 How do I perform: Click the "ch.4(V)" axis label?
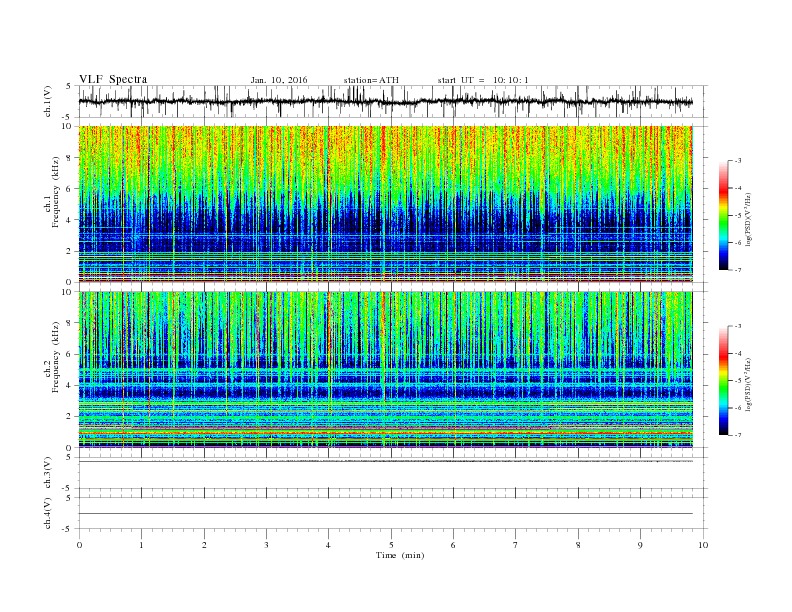coord(48,514)
